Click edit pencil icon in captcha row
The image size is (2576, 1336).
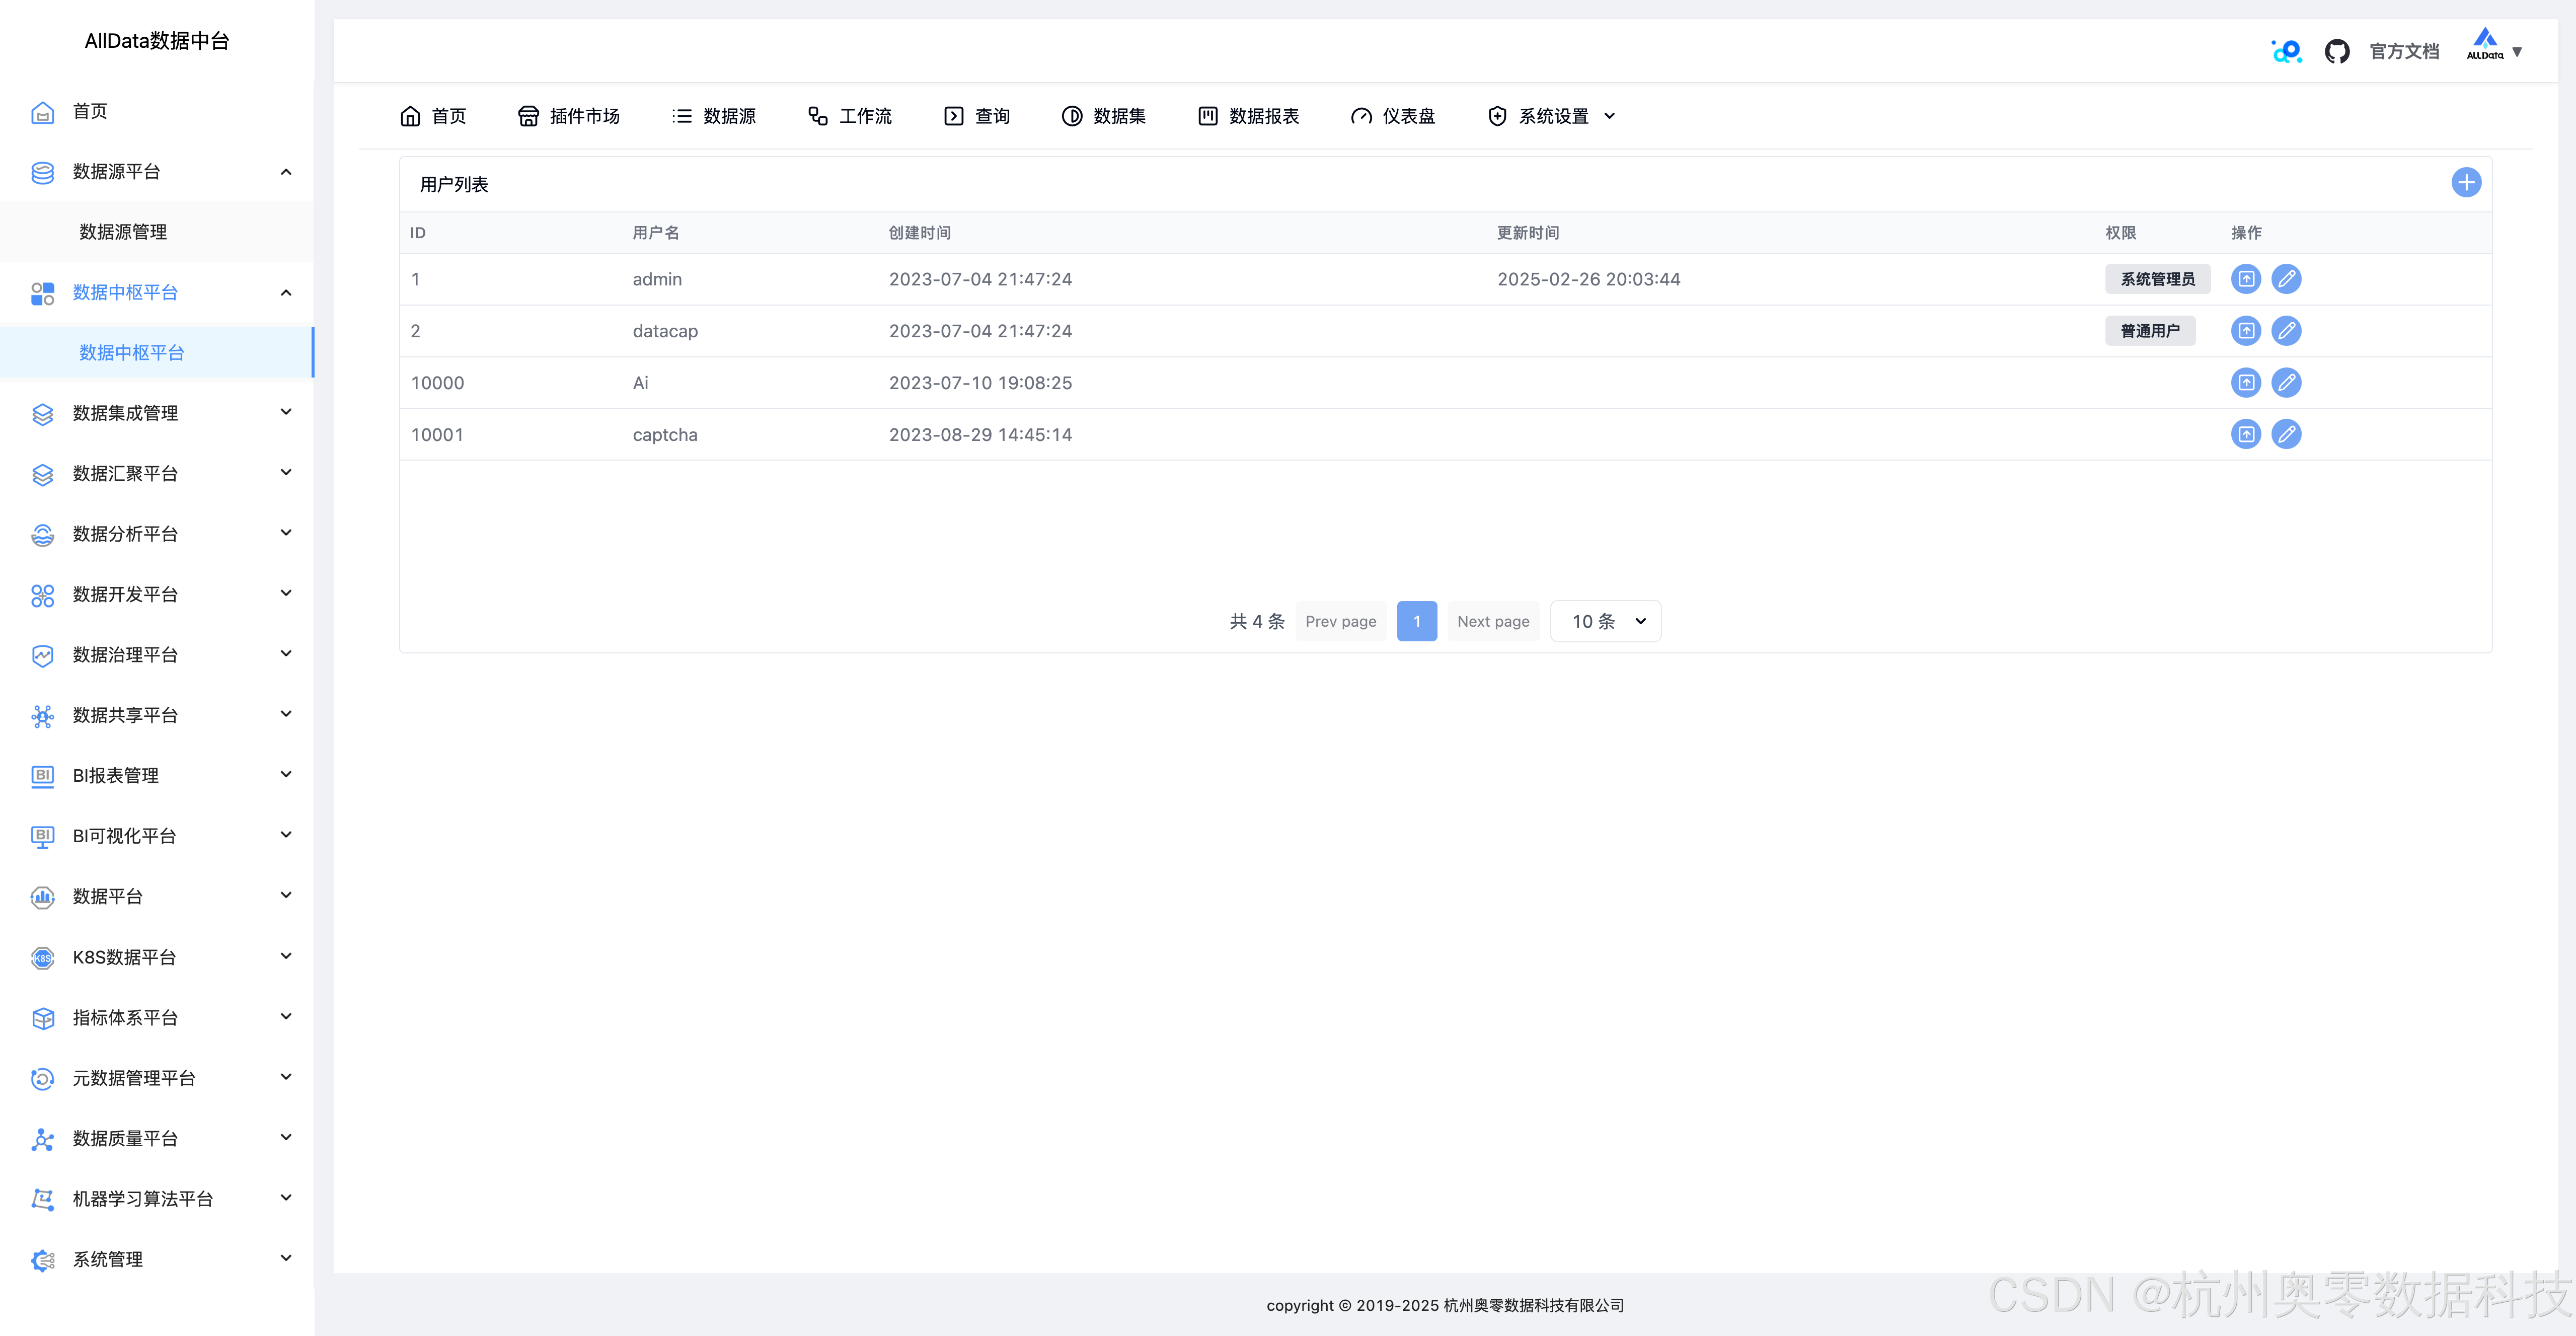[2285, 434]
